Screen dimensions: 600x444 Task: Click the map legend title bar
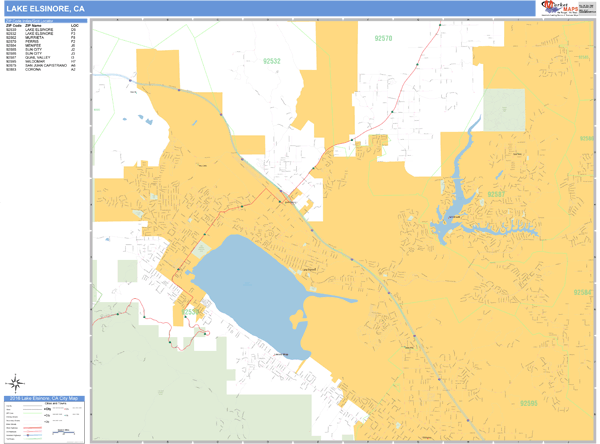pyautogui.click(x=45, y=399)
